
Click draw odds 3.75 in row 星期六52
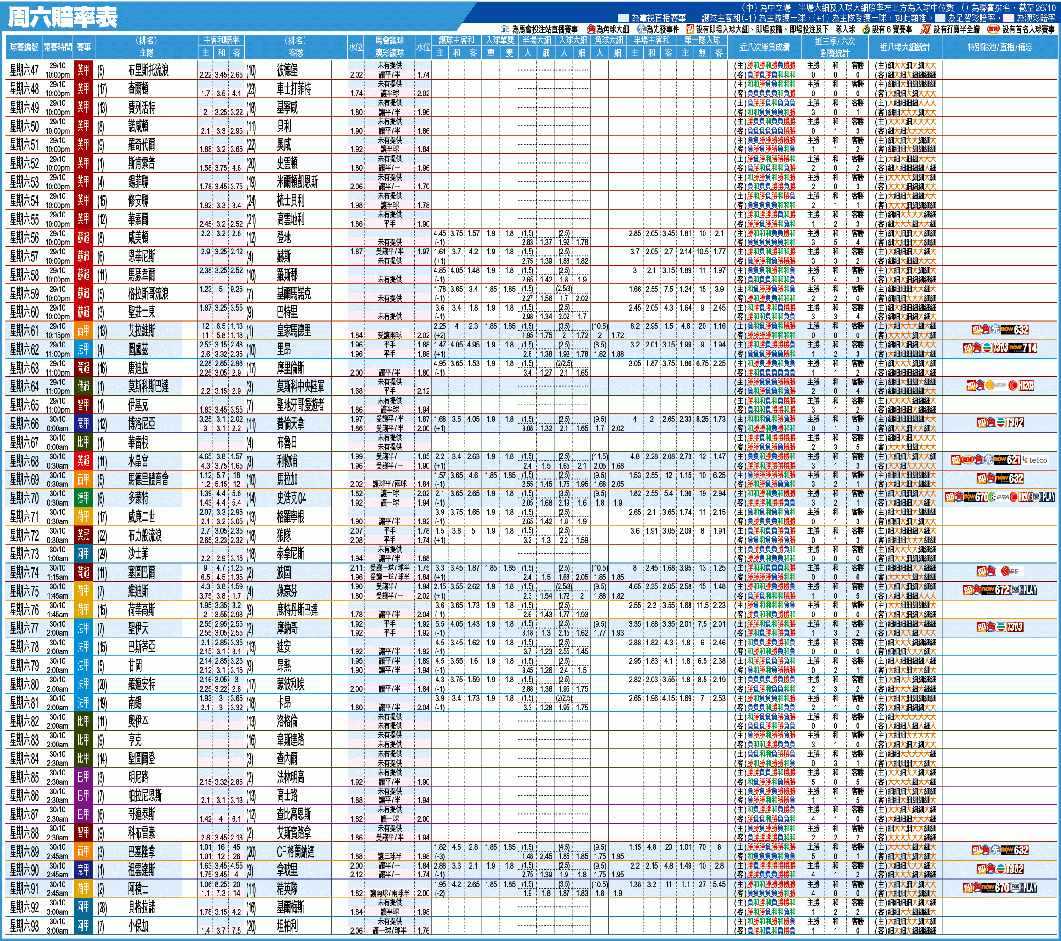pos(221,168)
